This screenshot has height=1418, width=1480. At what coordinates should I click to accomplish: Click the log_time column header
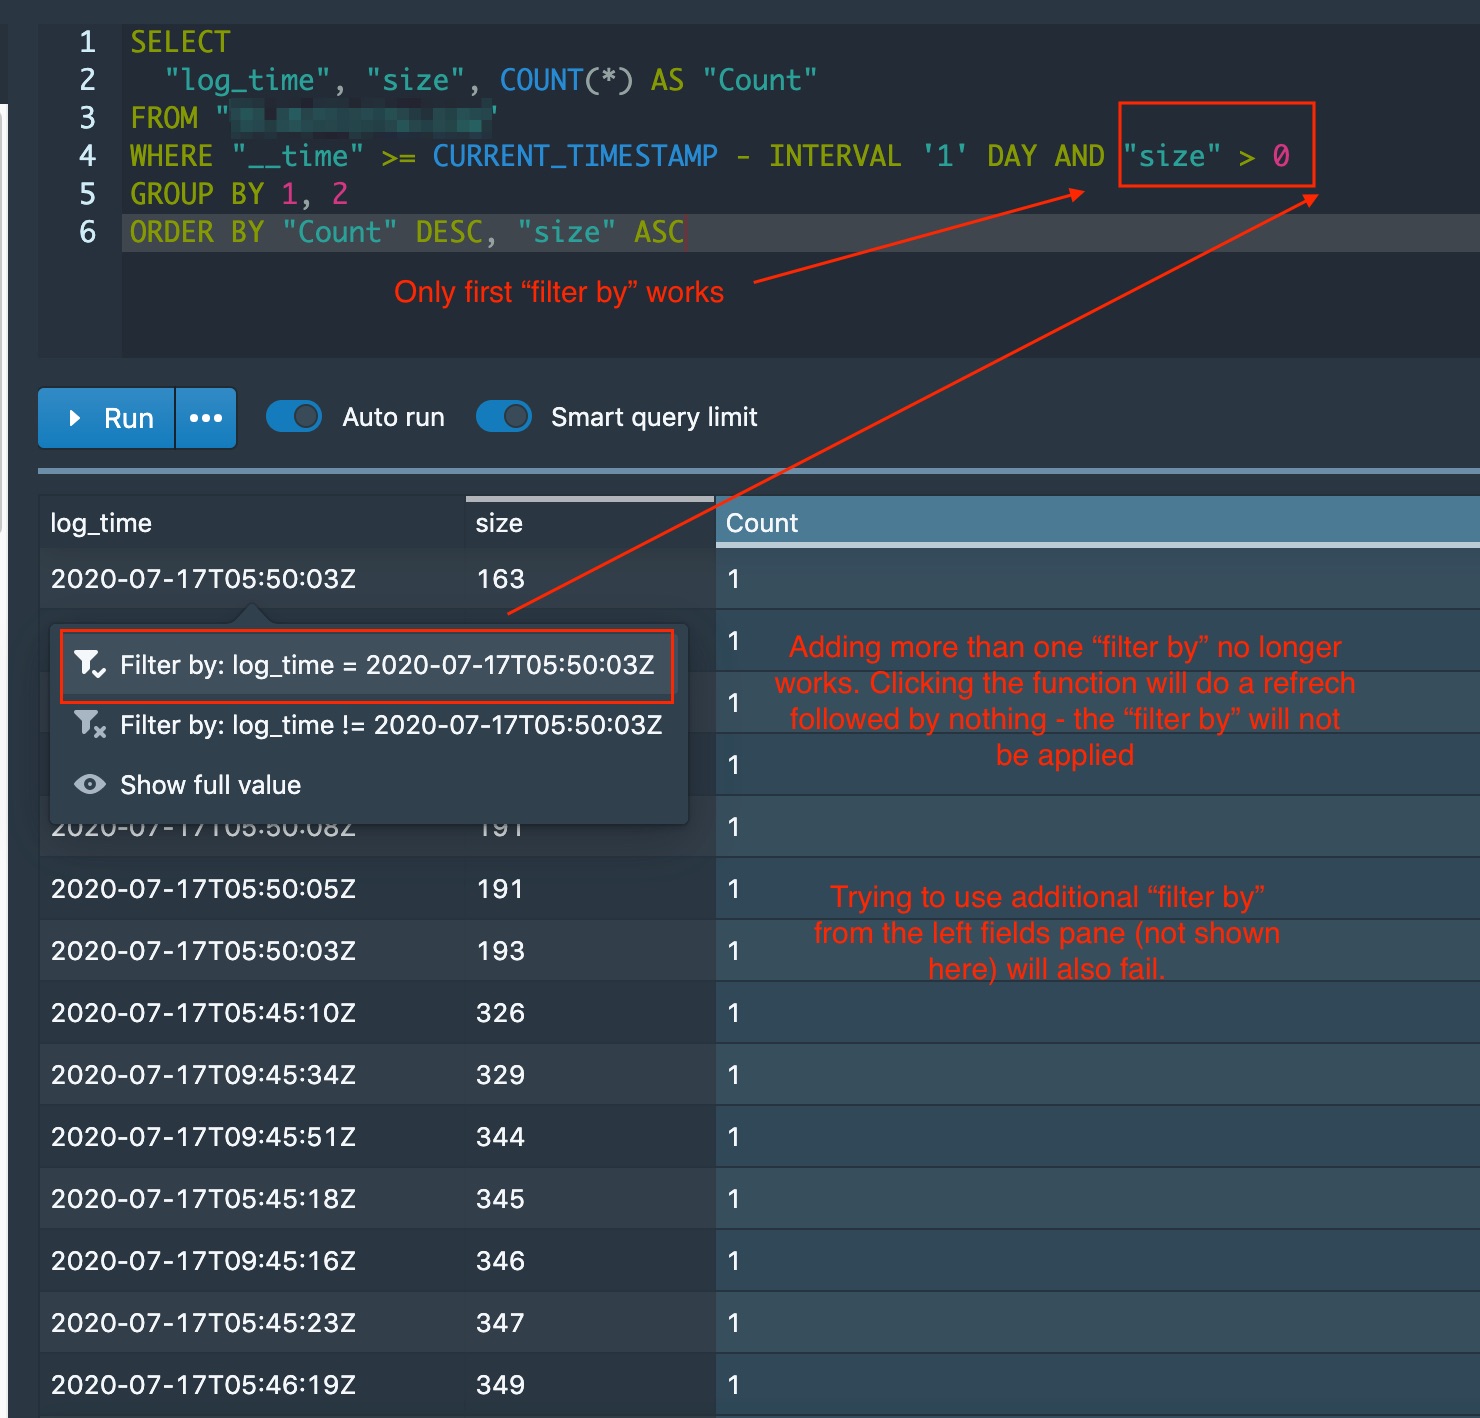101,522
